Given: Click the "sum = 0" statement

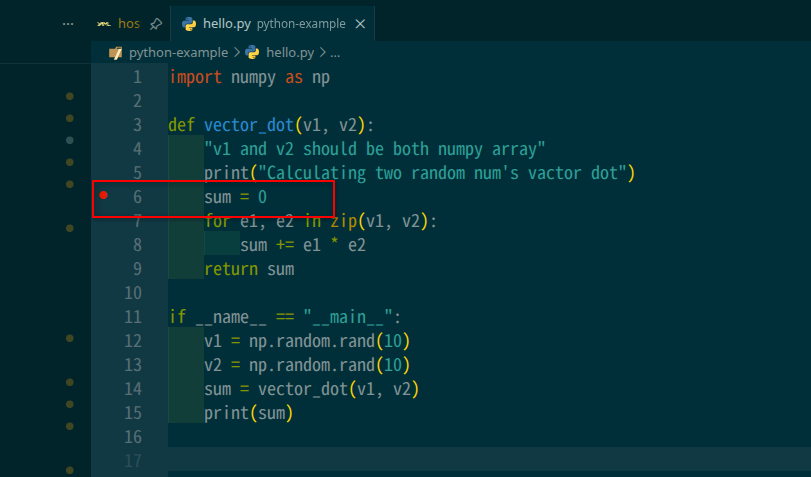Looking at the screenshot, I should tap(235, 197).
